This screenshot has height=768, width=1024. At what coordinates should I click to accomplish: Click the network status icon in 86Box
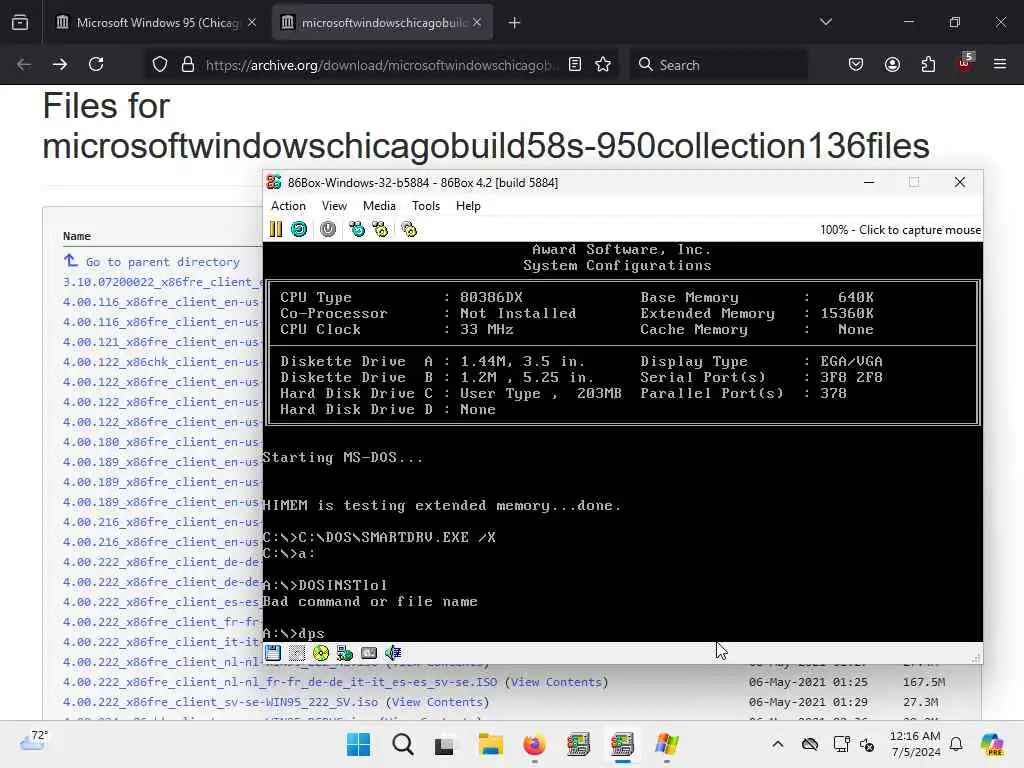pos(345,653)
